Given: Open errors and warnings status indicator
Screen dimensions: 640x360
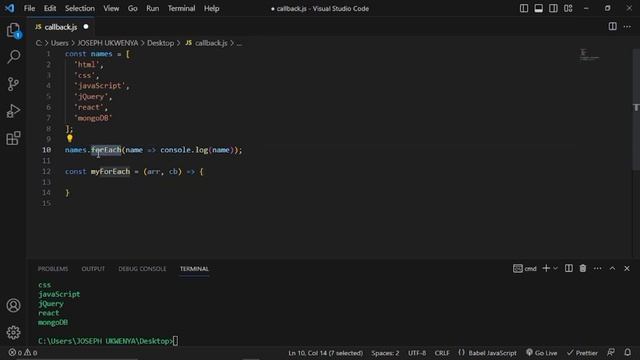Looking at the screenshot, I should pyautogui.click(x=23, y=353).
